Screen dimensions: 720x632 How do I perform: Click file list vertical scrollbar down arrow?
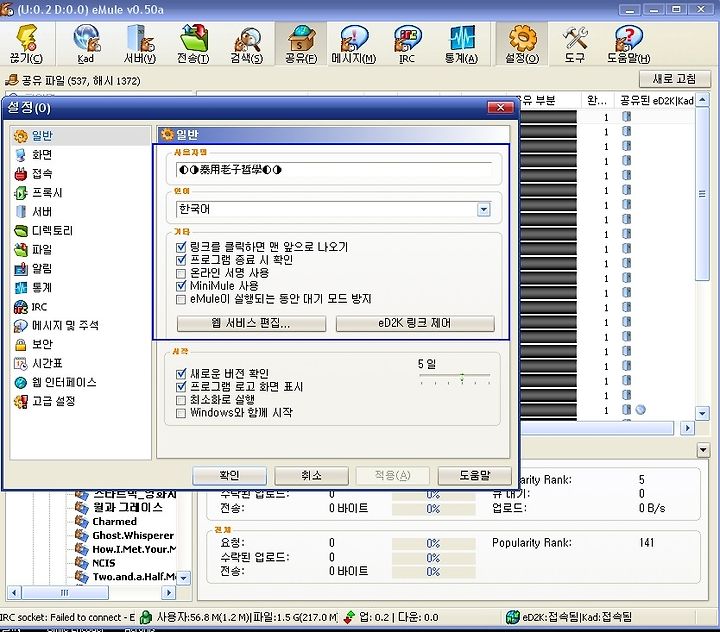tap(702, 413)
